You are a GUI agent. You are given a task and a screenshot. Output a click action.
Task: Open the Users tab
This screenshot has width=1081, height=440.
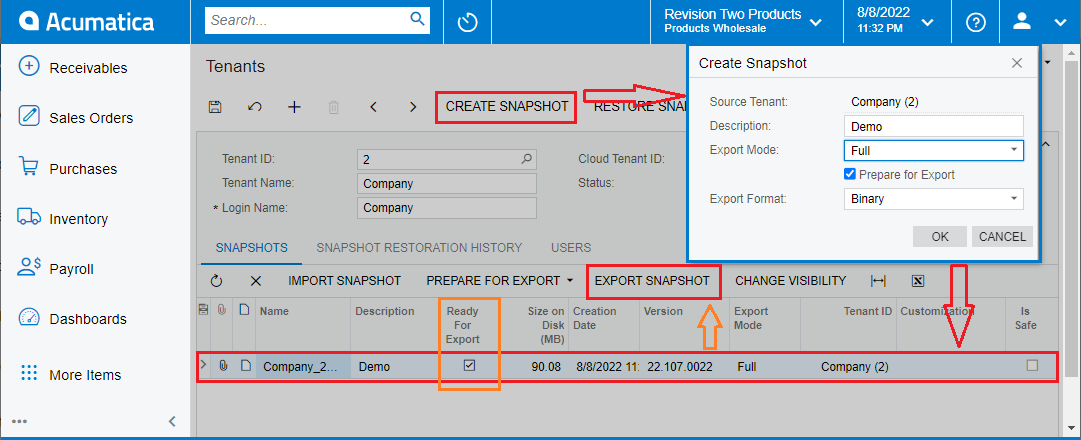point(570,247)
